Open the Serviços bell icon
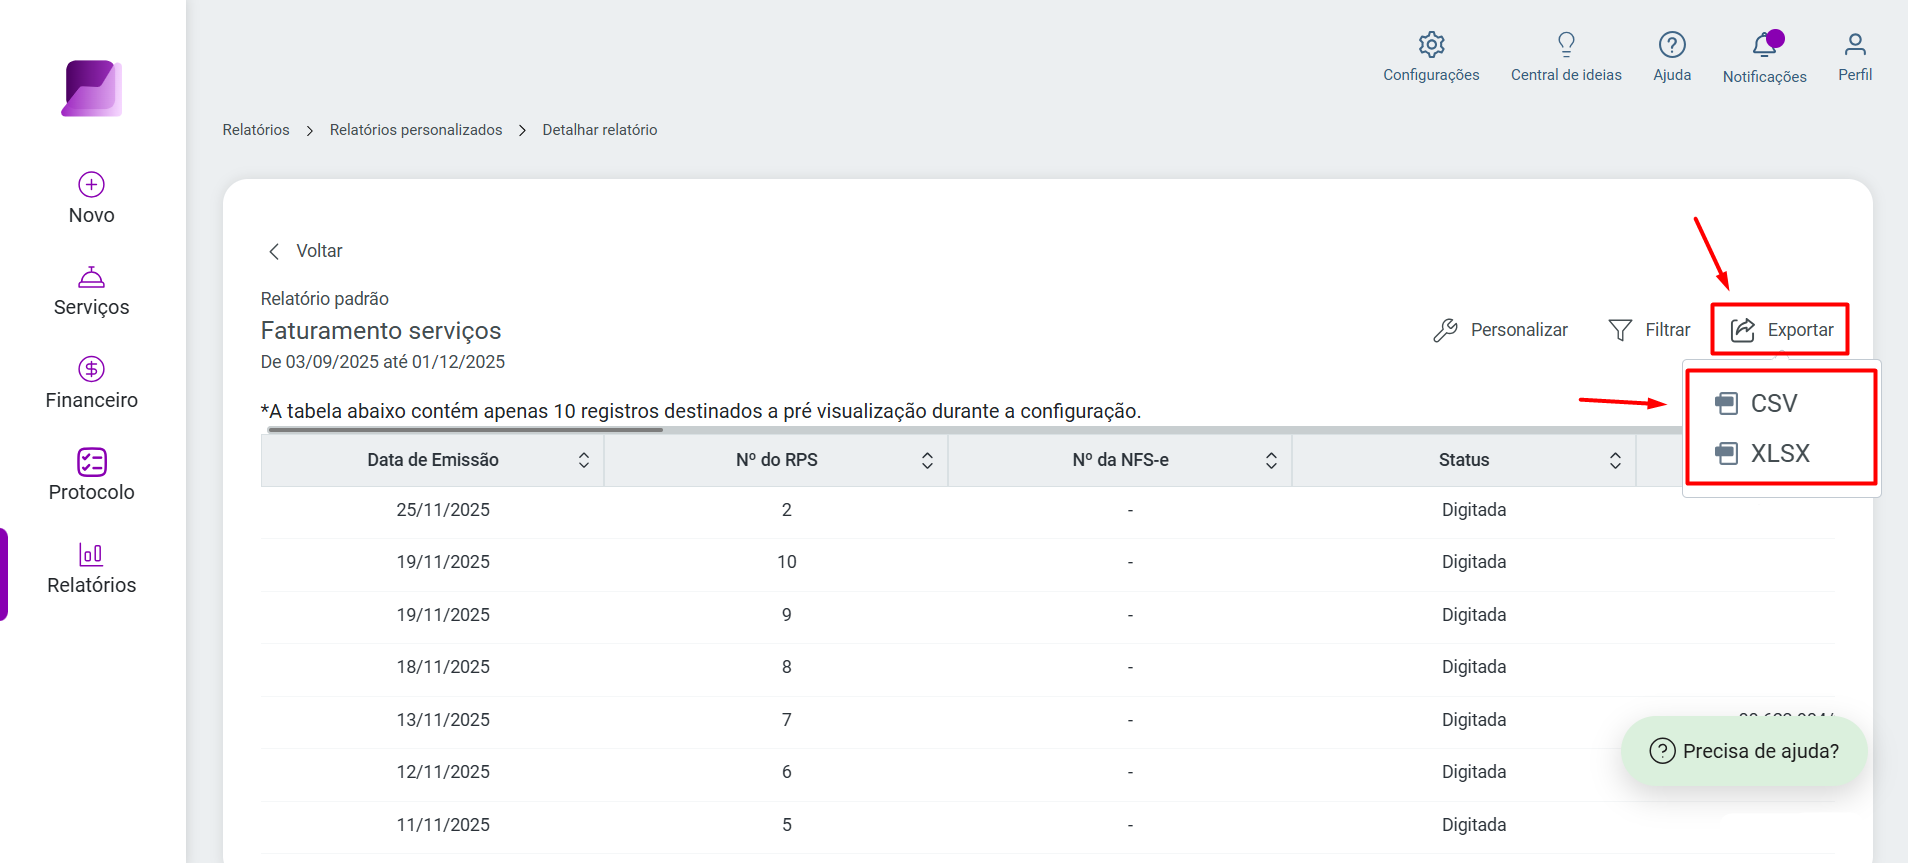 92,277
